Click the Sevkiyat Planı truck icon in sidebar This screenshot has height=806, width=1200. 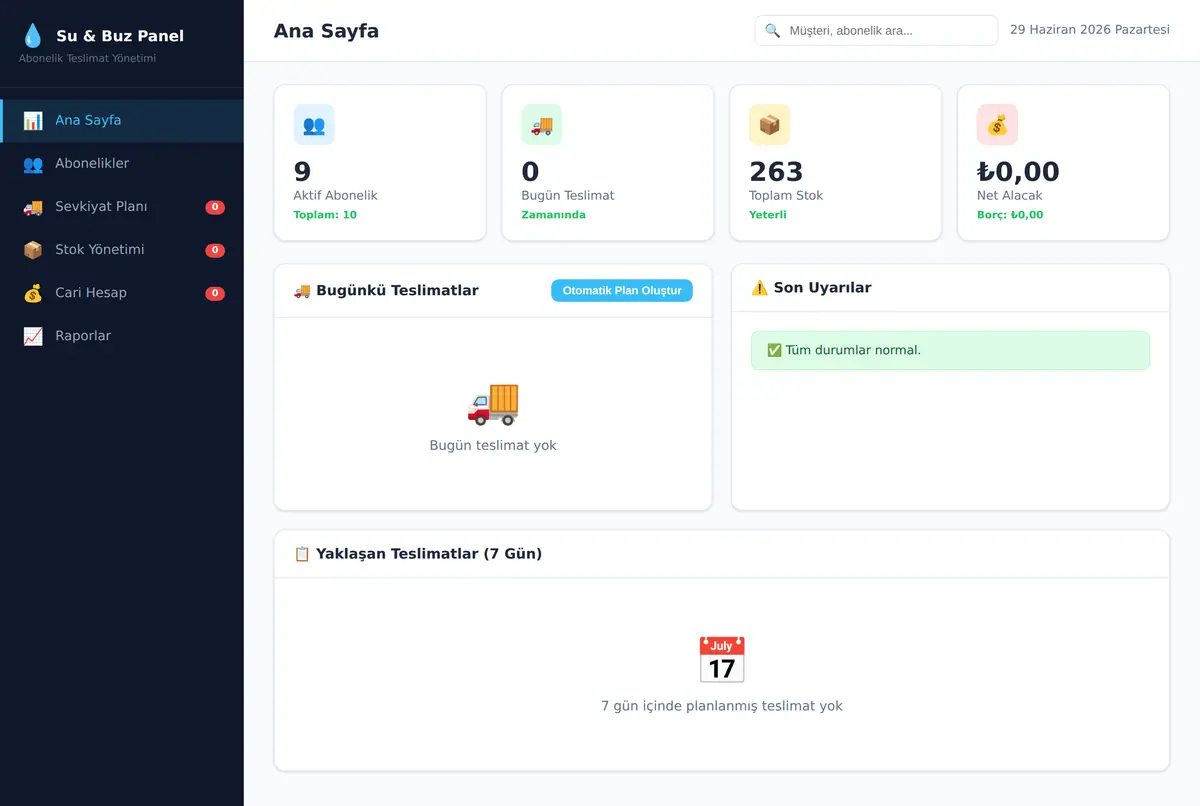(33, 207)
